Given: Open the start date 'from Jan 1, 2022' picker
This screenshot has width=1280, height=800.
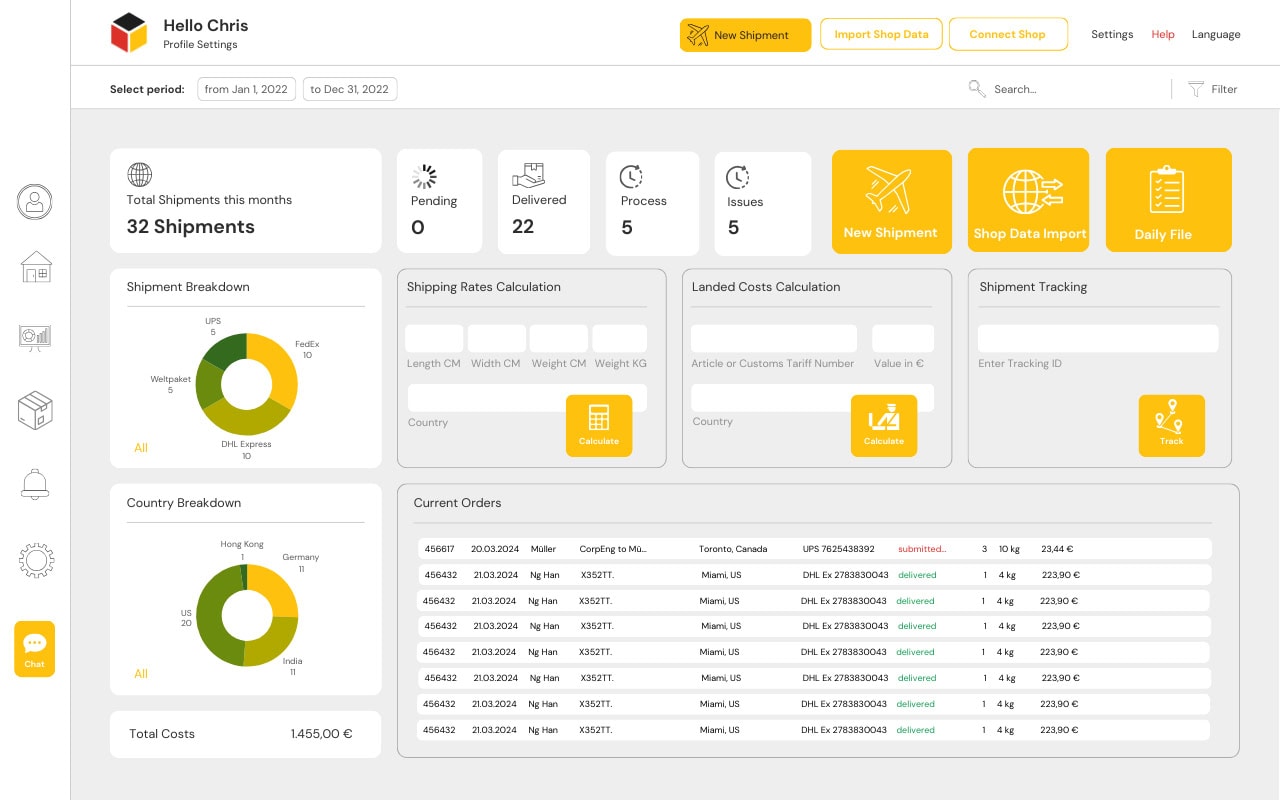Looking at the screenshot, I should pos(246,89).
